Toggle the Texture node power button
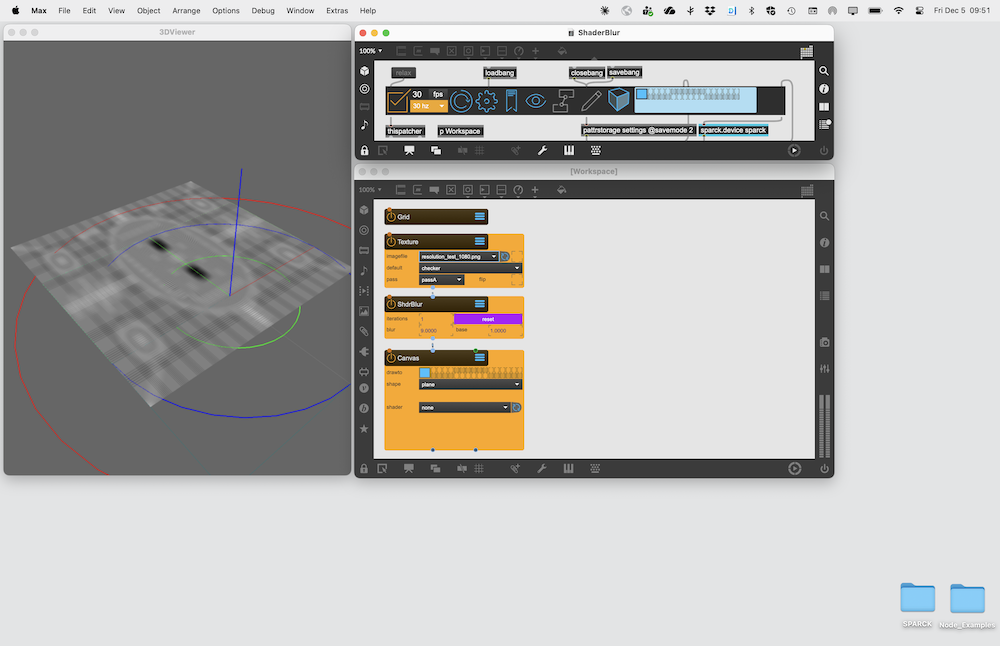Viewport: 1000px width, 646px height. point(391,242)
